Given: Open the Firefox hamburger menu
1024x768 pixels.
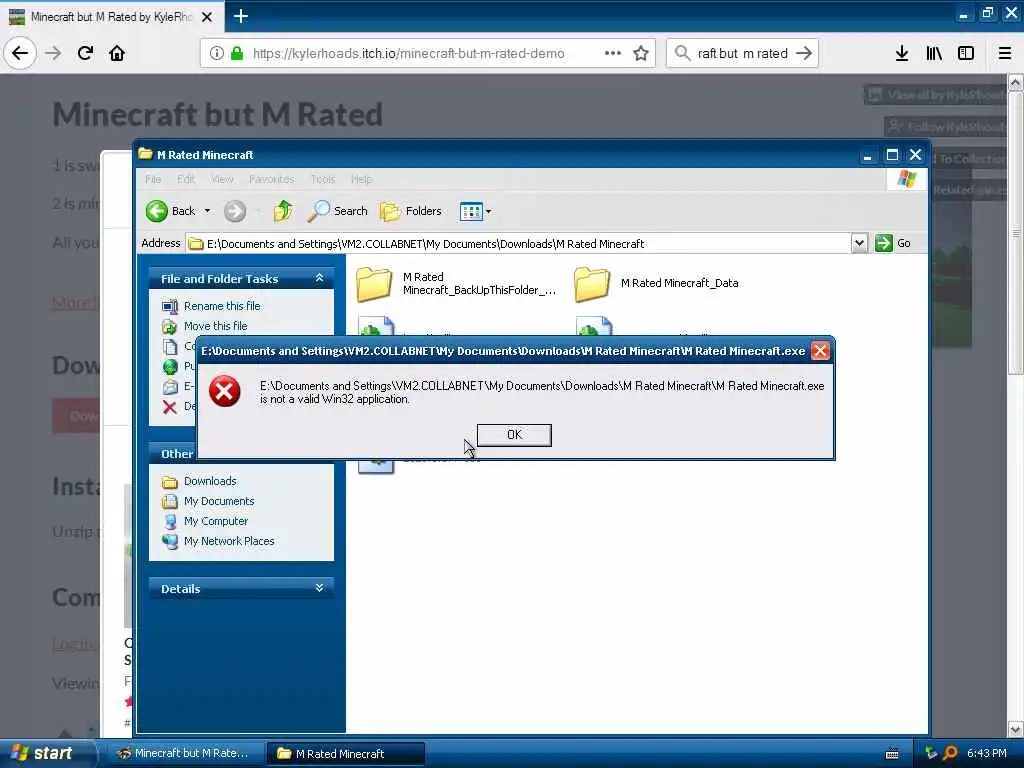Looking at the screenshot, I should (1005, 53).
